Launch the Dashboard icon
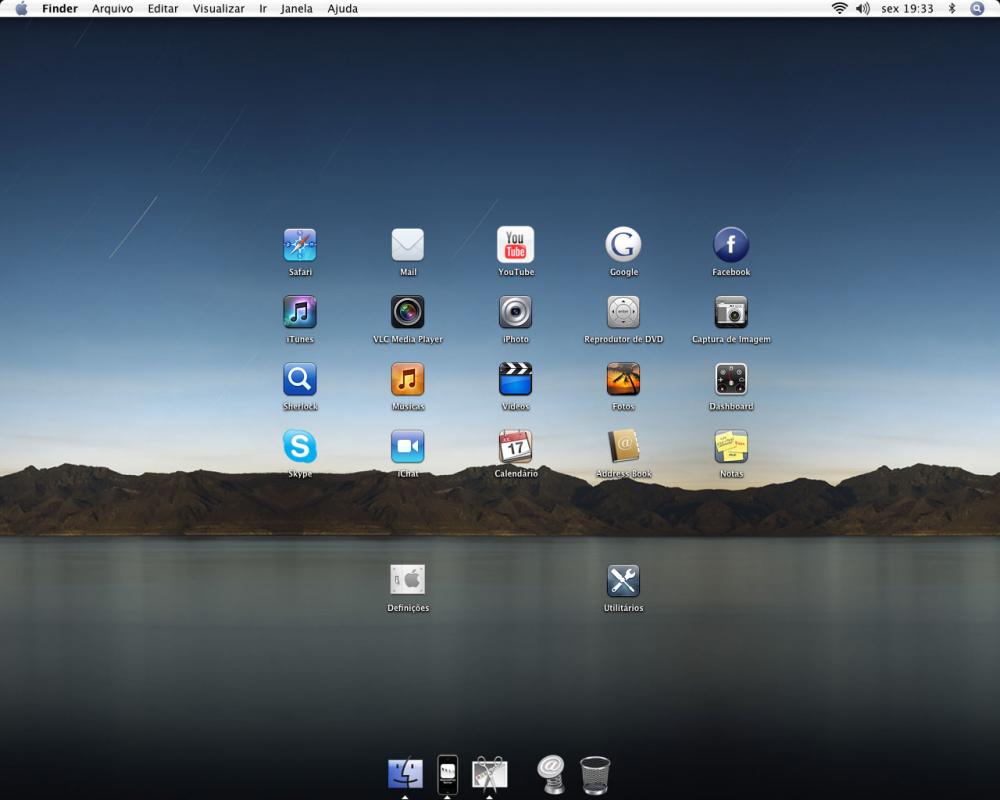The width and height of the screenshot is (1000, 800). [731, 380]
